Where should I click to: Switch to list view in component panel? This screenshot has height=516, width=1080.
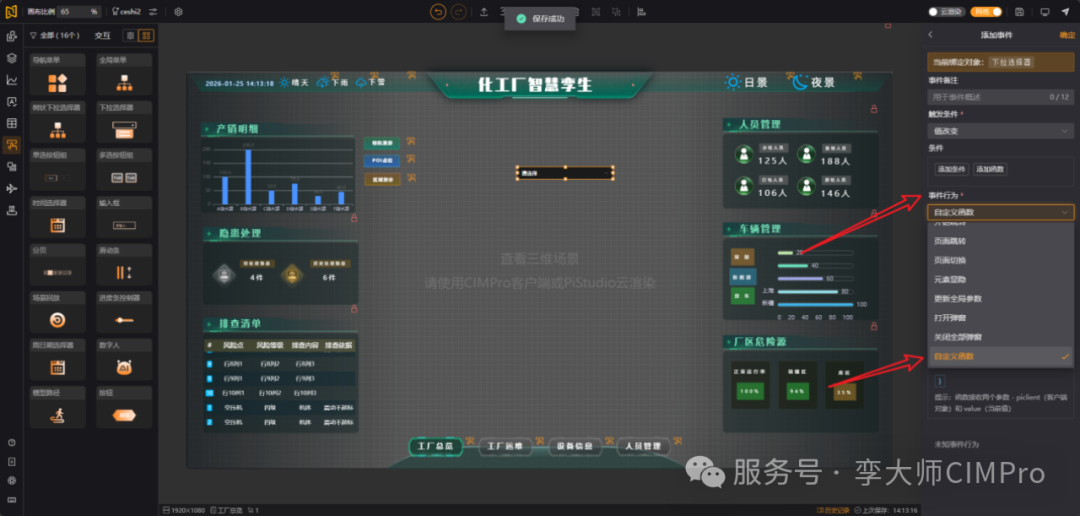coord(130,35)
